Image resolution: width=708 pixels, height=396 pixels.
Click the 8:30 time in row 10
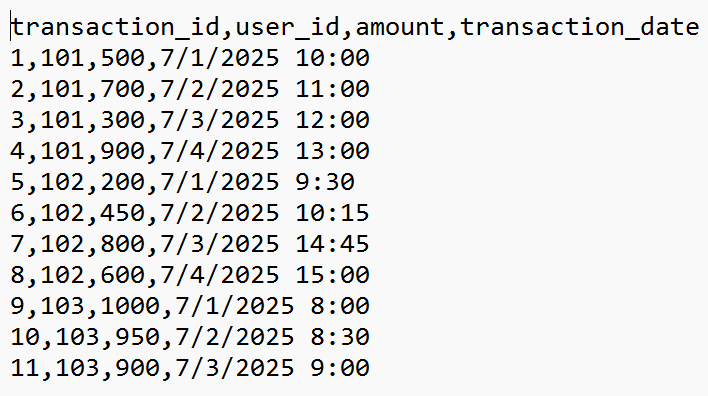[x=340, y=337]
